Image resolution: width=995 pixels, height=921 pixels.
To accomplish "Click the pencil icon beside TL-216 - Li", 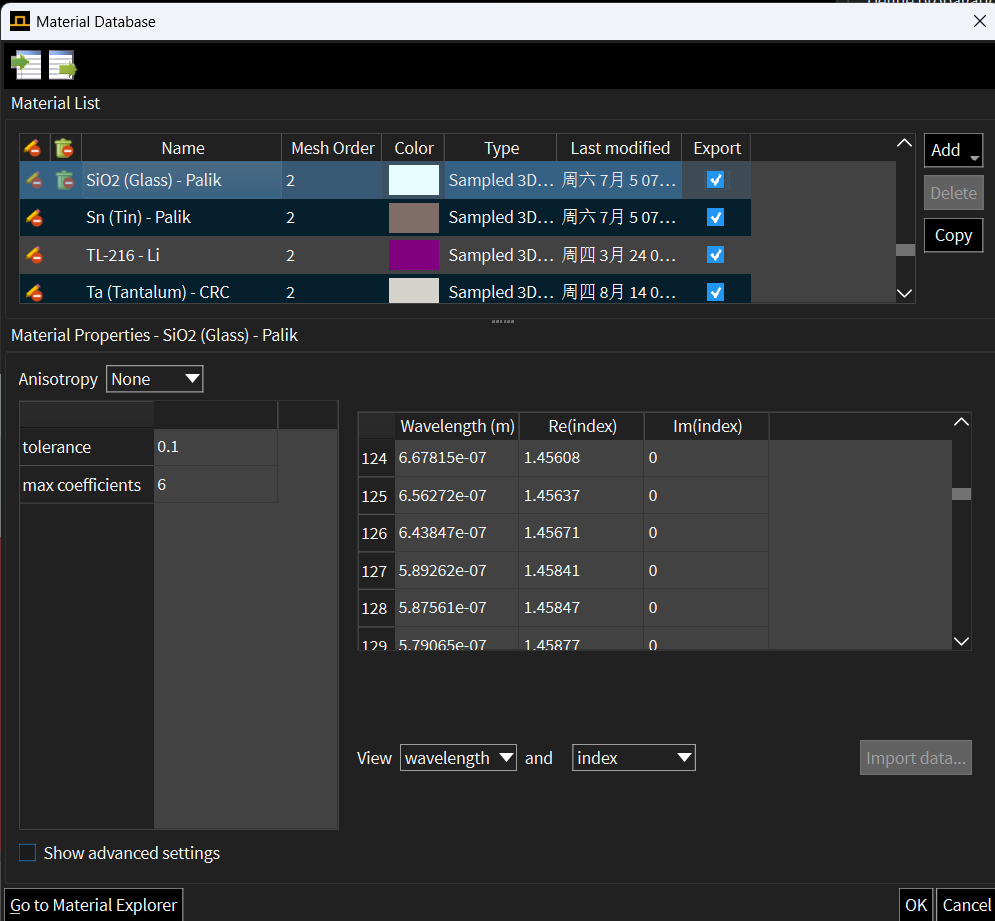I will (x=34, y=255).
